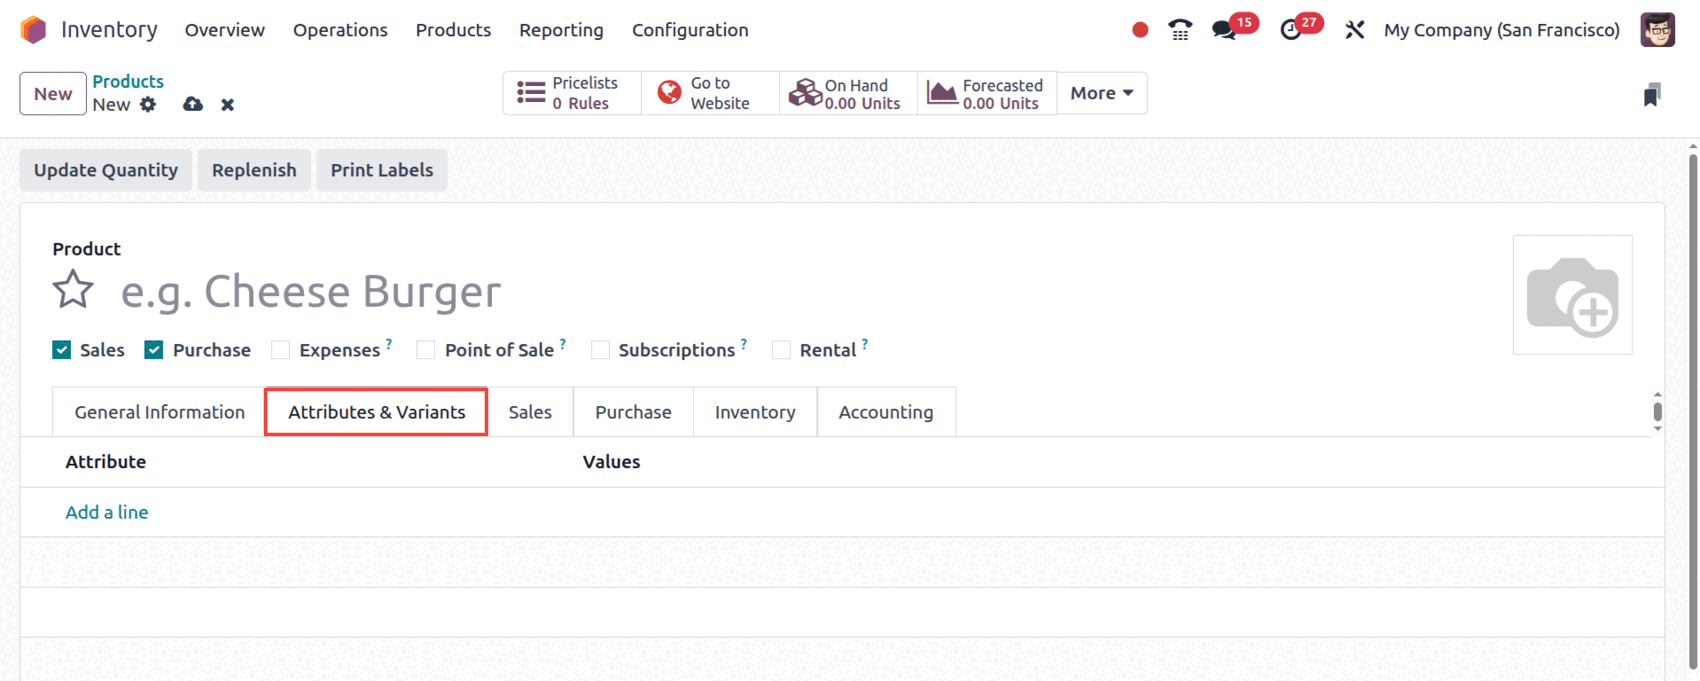Switch to the General Information tab
The height and width of the screenshot is (681, 1700).
click(x=159, y=412)
